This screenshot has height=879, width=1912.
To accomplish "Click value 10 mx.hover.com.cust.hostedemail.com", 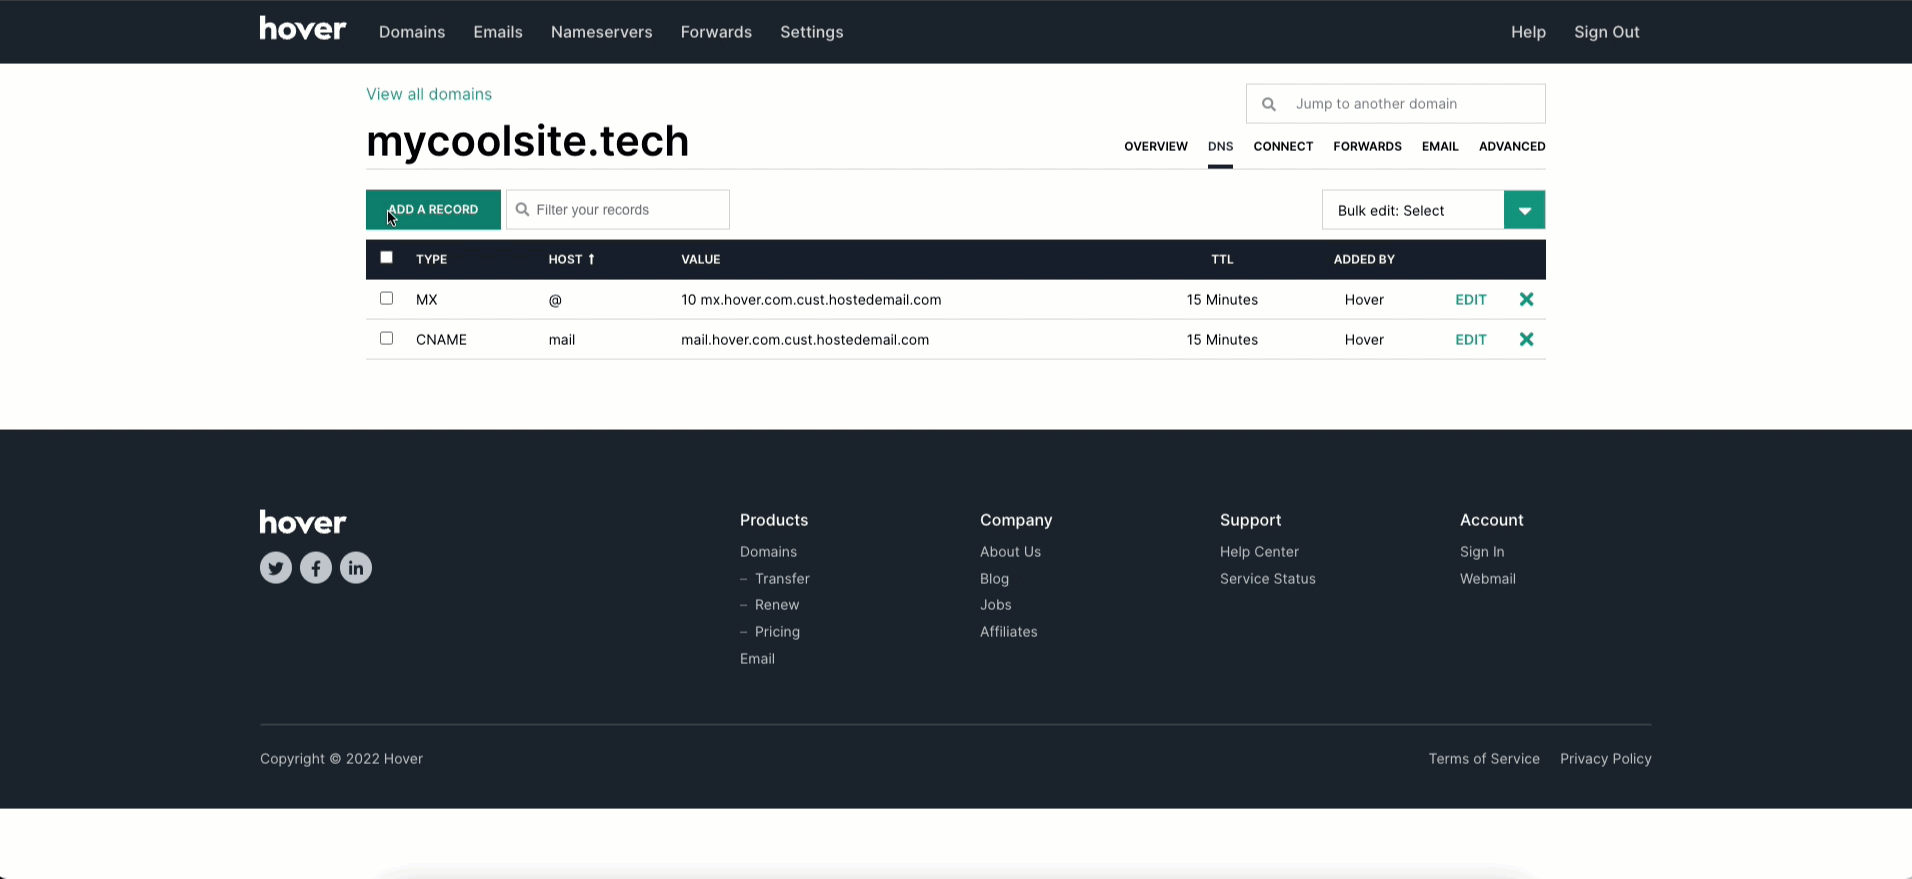I will 811,299.
